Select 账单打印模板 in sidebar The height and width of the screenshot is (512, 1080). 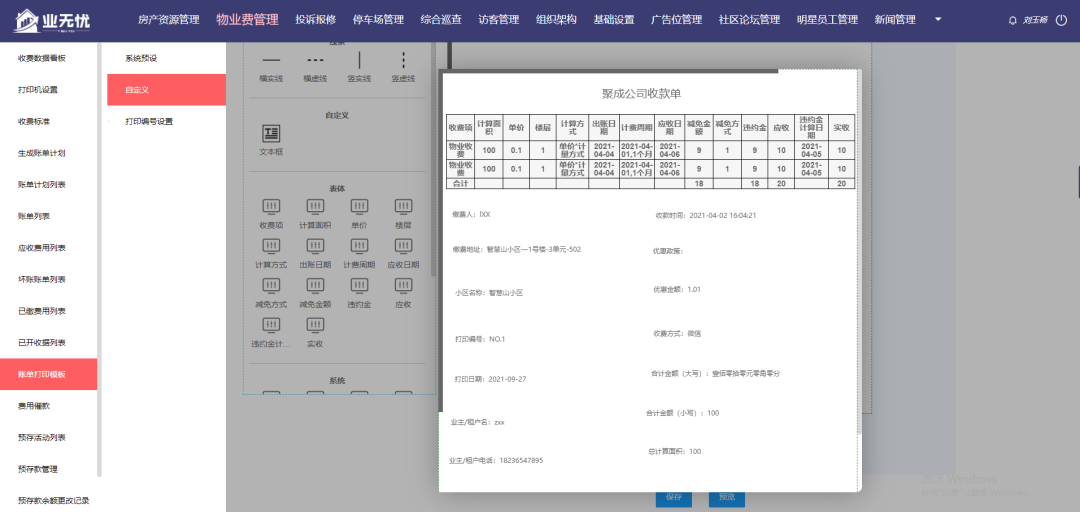point(48,374)
